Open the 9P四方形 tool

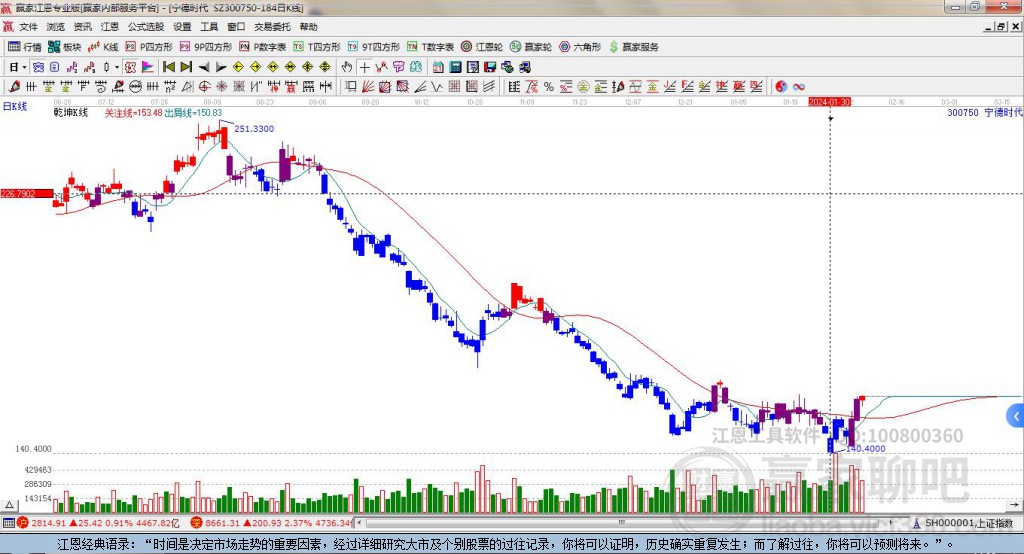tap(206, 47)
